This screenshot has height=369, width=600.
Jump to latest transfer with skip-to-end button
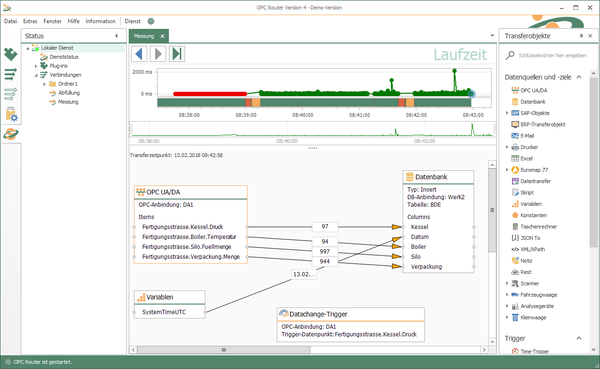click(x=177, y=54)
